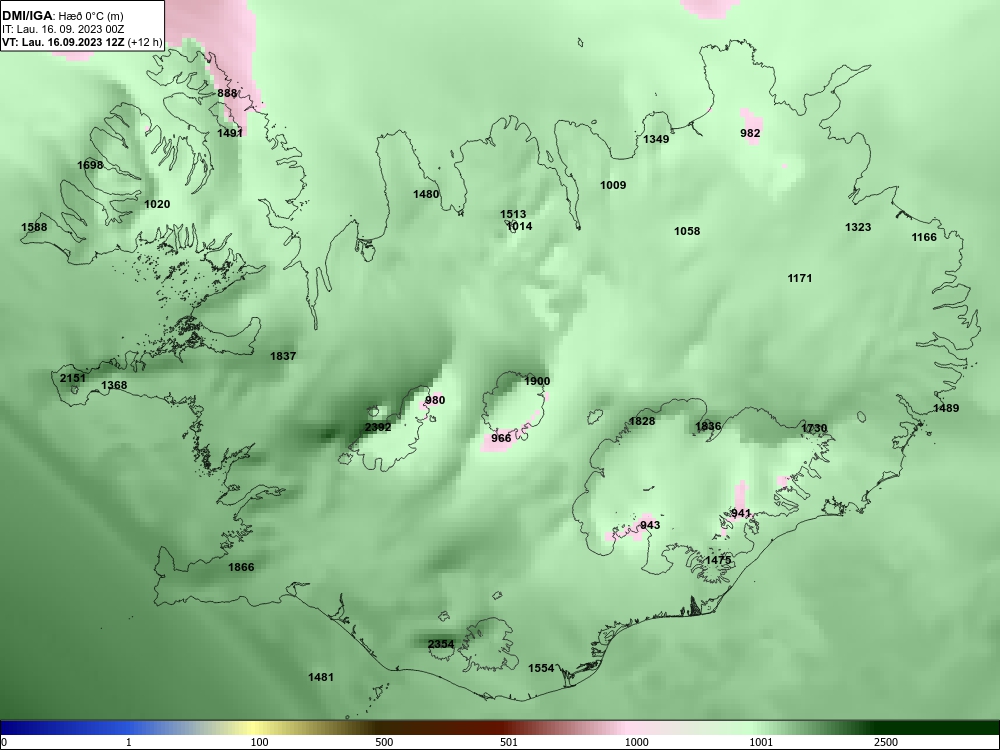Click the map value 1837
The height and width of the screenshot is (750, 1000).
click(283, 356)
